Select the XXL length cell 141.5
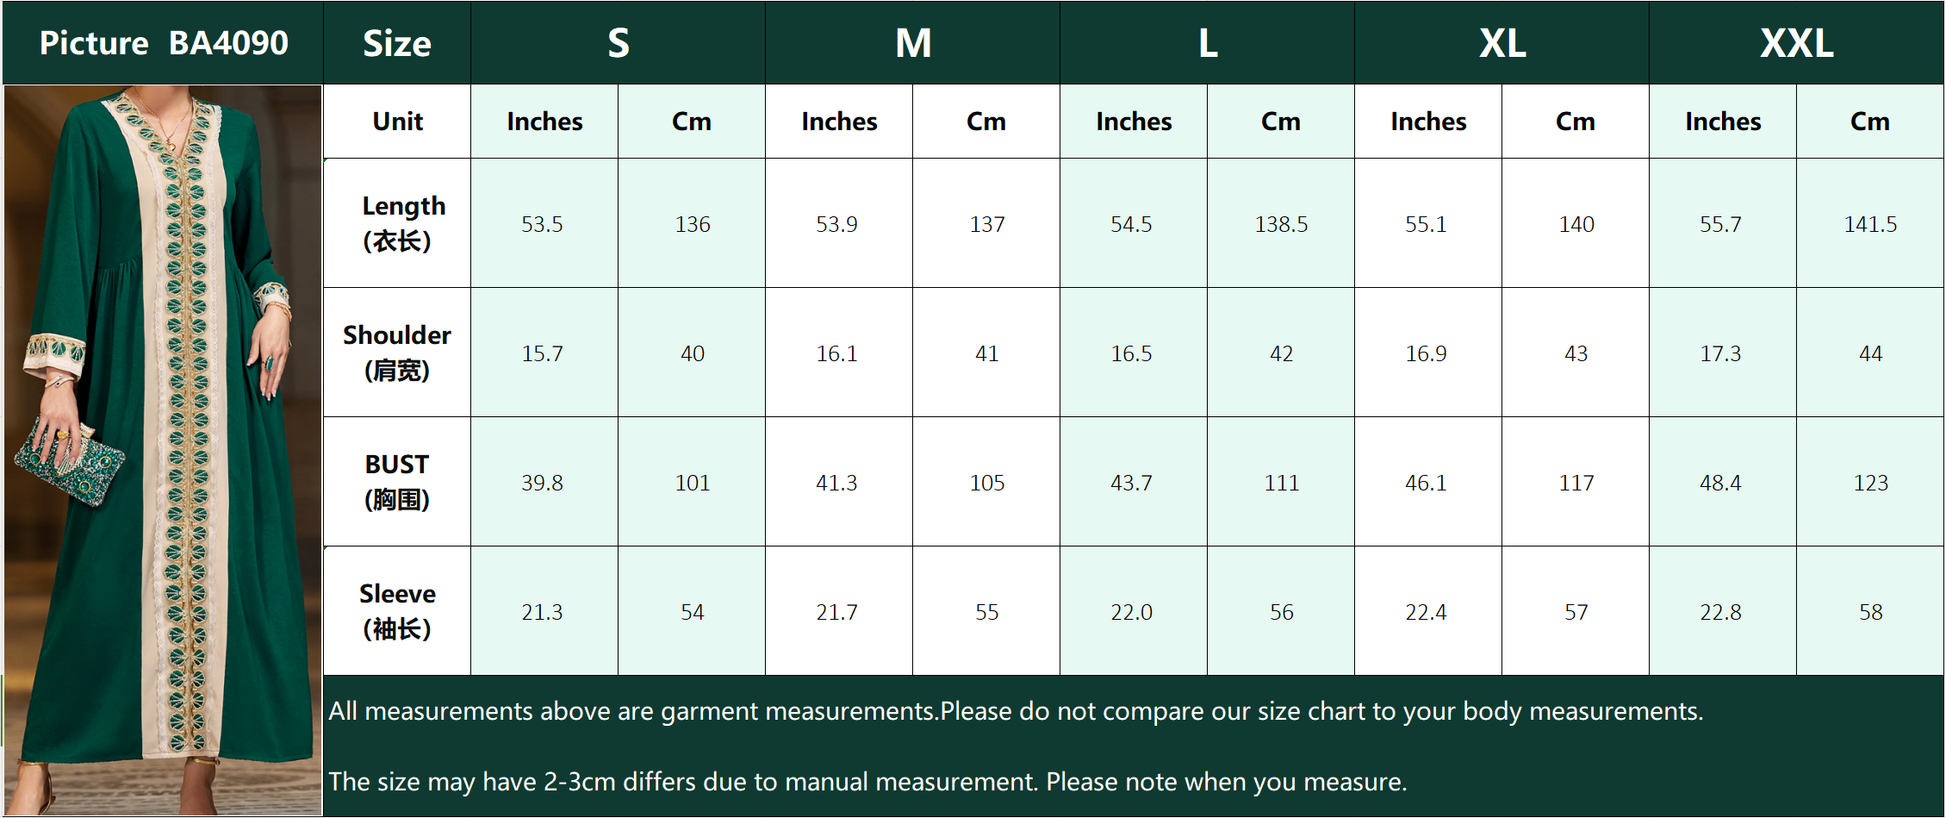Screen dimensions: 1946x818 (x=1870, y=223)
